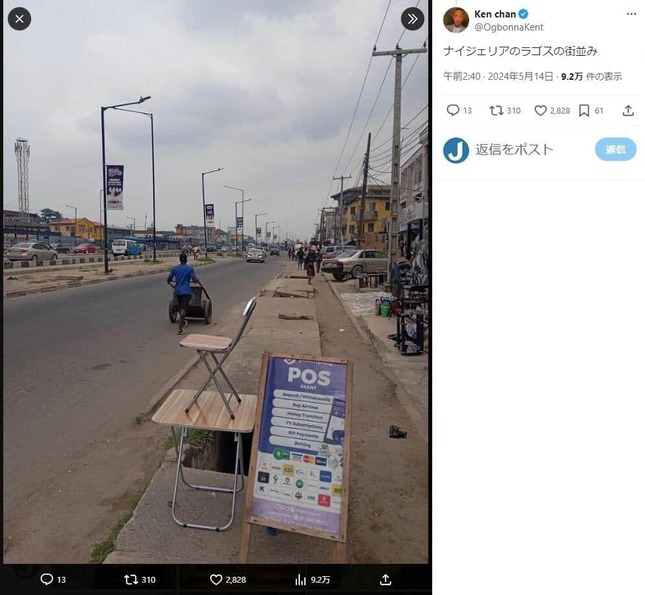Open the @OgbonnaKent handle link
Screen dimensions: 645x595
[509, 27]
